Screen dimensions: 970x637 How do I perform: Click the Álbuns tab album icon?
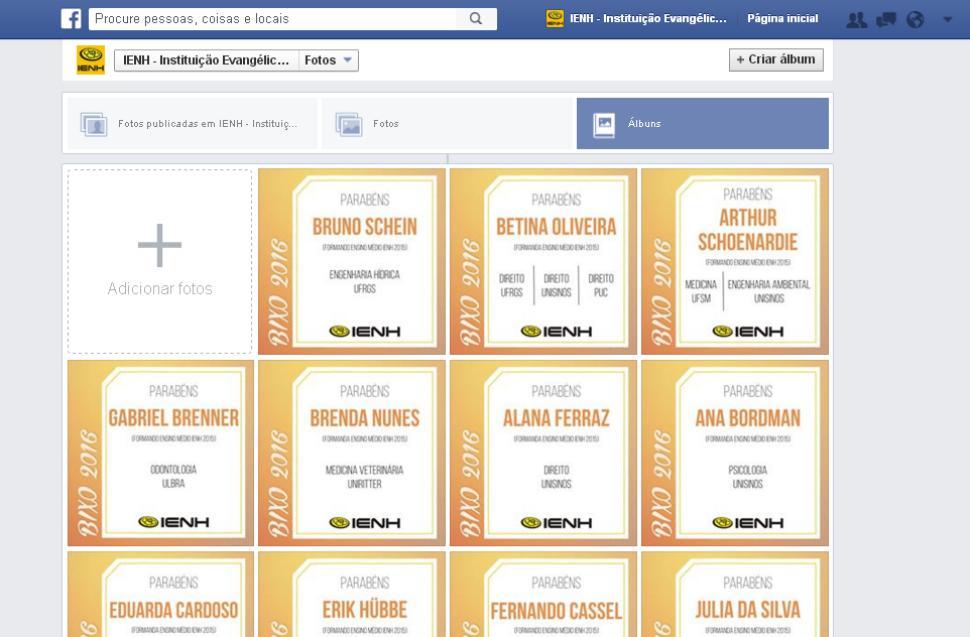pos(604,125)
